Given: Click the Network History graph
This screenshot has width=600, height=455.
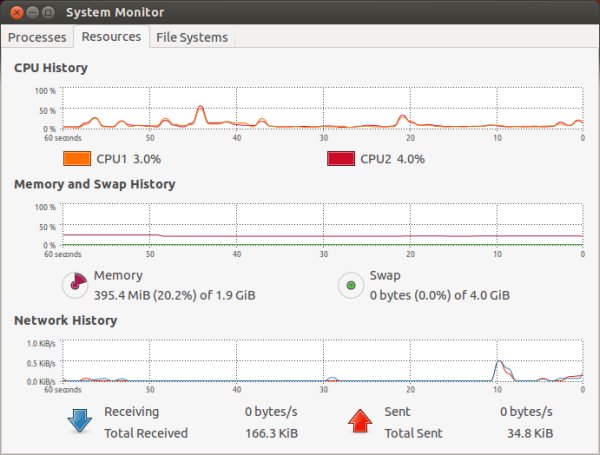Looking at the screenshot, I should 322,361.
